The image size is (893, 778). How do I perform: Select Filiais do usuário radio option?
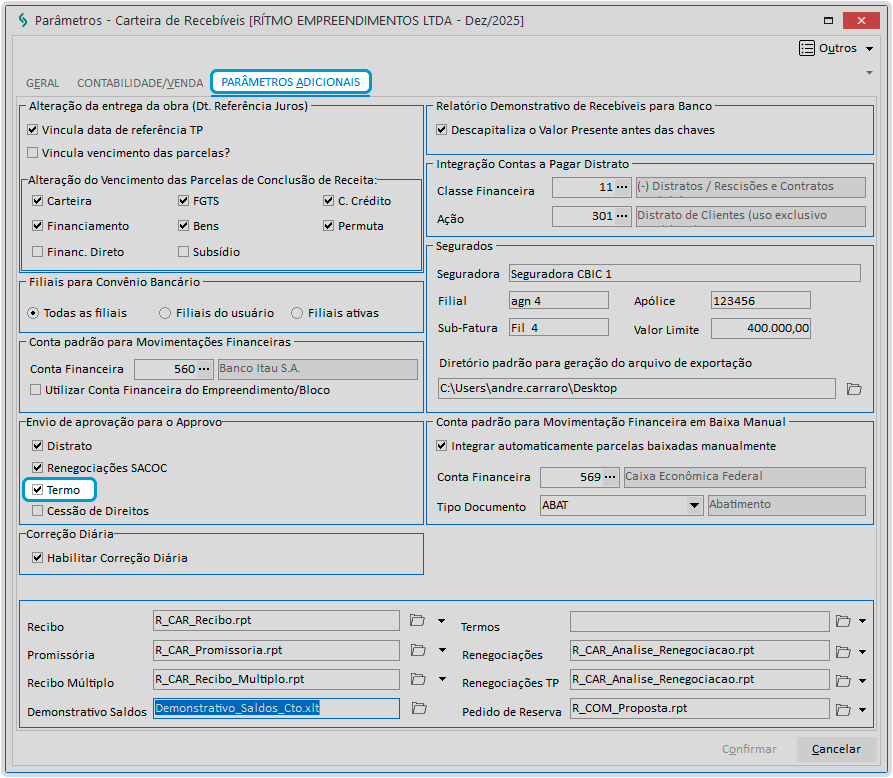pos(165,313)
